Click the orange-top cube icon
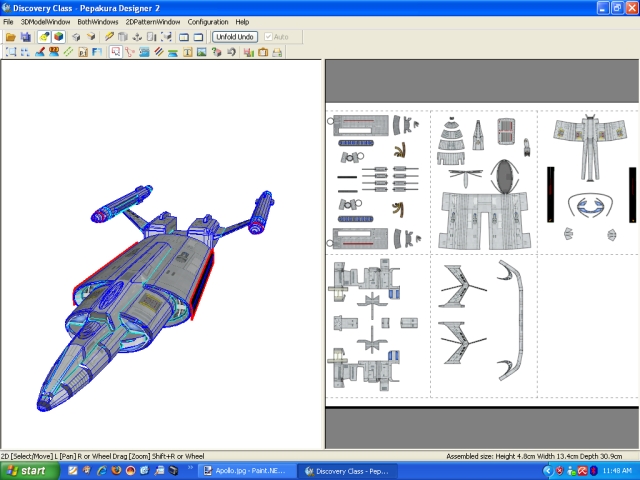Image resolution: width=640 pixels, height=480 pixels. point(91,37)
